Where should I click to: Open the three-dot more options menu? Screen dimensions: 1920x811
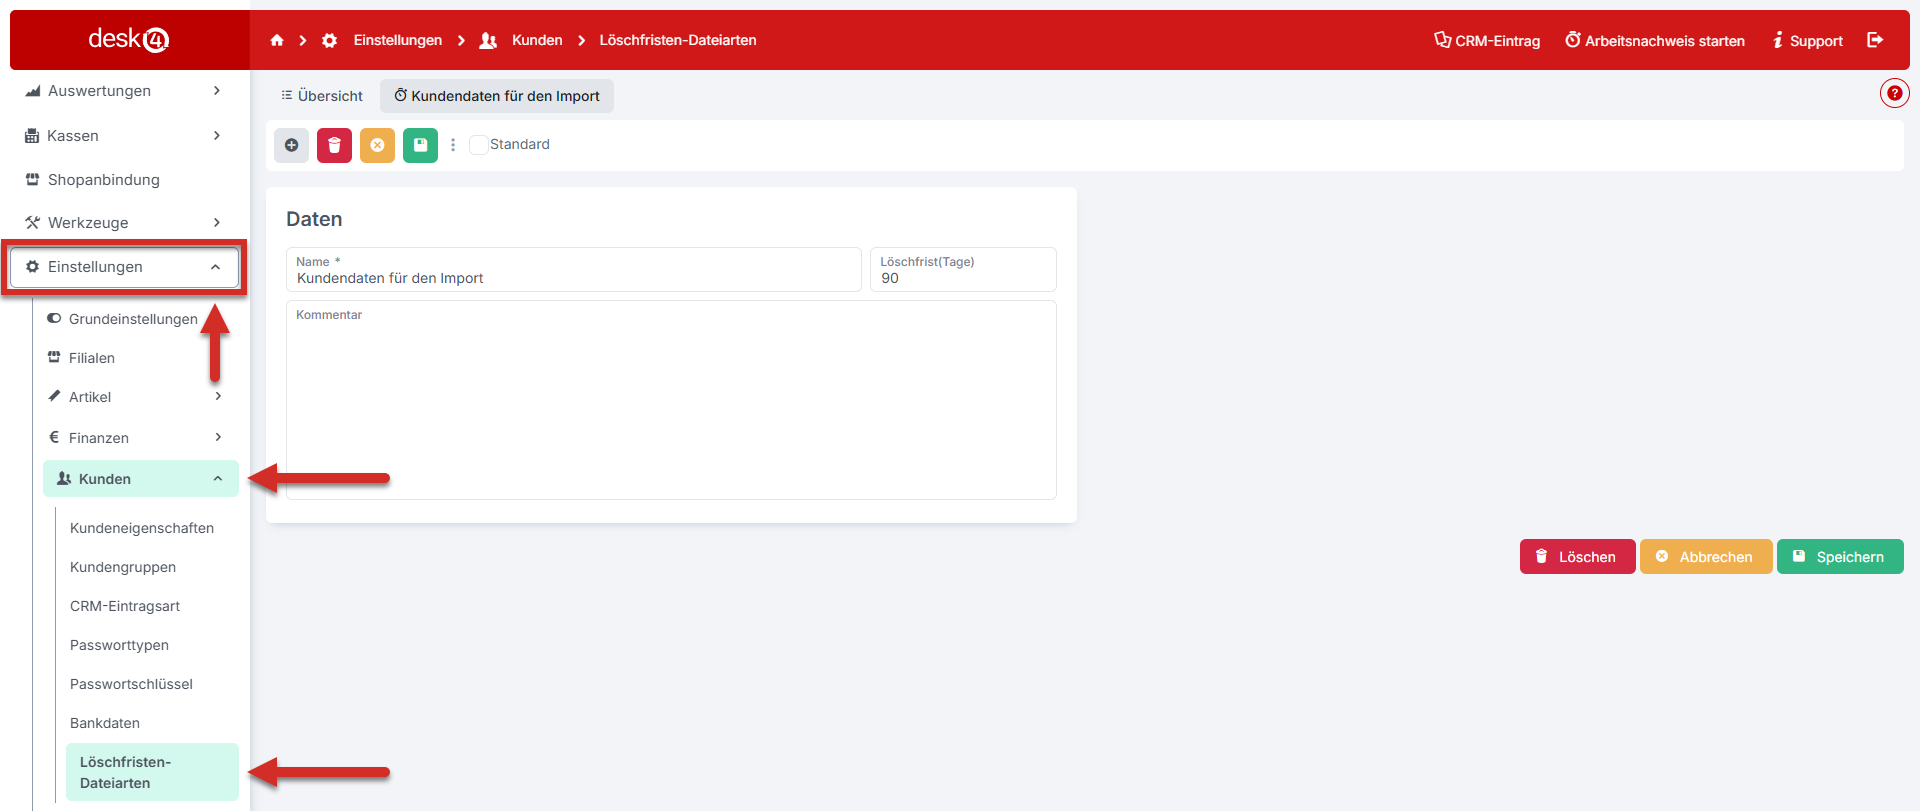[453, 145]
